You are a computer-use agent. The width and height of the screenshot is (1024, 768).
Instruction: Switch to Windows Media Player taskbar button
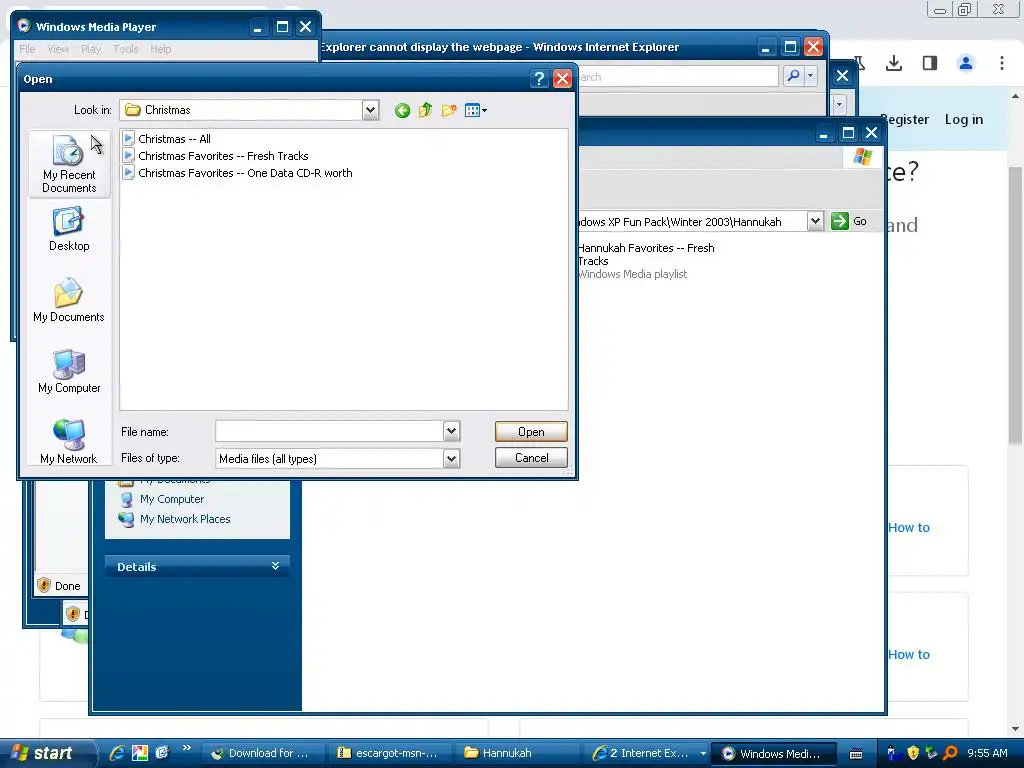pyautogui.click(x=774, y=753)
